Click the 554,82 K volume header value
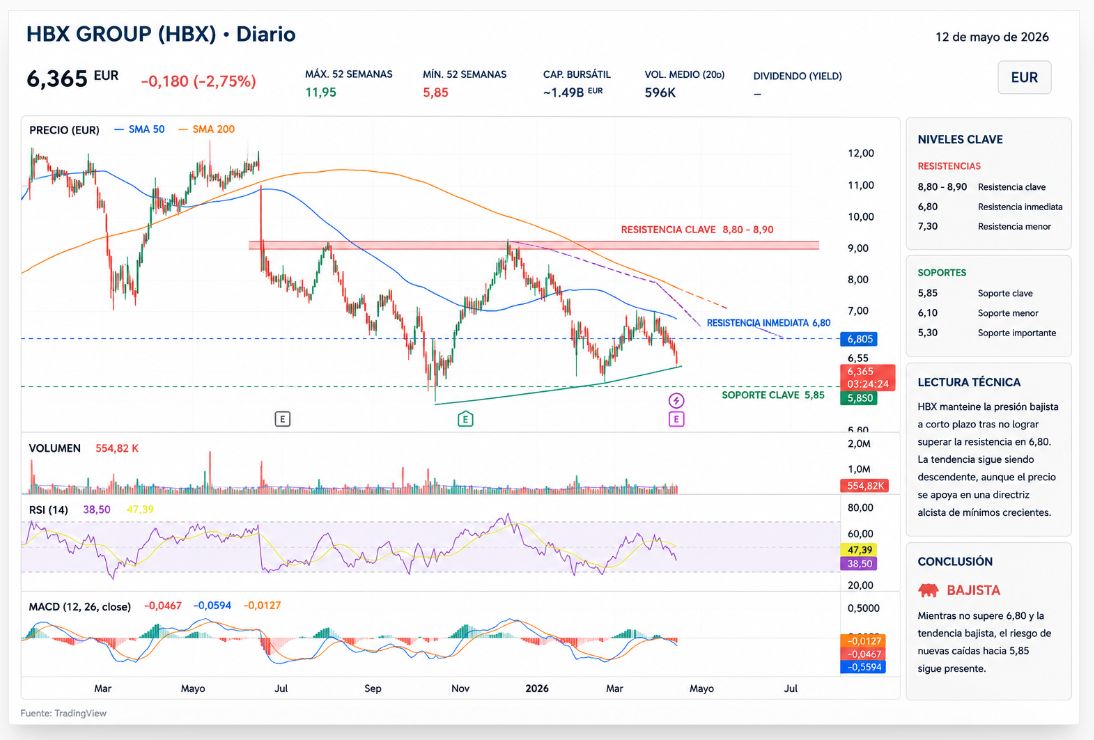Screen dimensions: 1094x740 click(117, 448)
